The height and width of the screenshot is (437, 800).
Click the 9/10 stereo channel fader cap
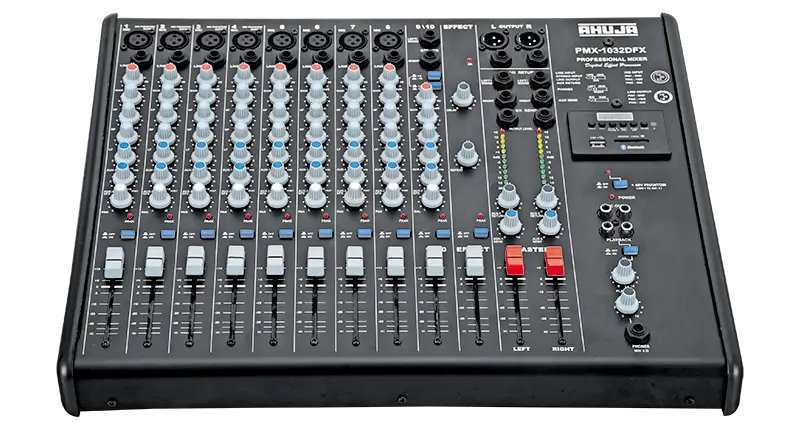click(x=435, y=261)
